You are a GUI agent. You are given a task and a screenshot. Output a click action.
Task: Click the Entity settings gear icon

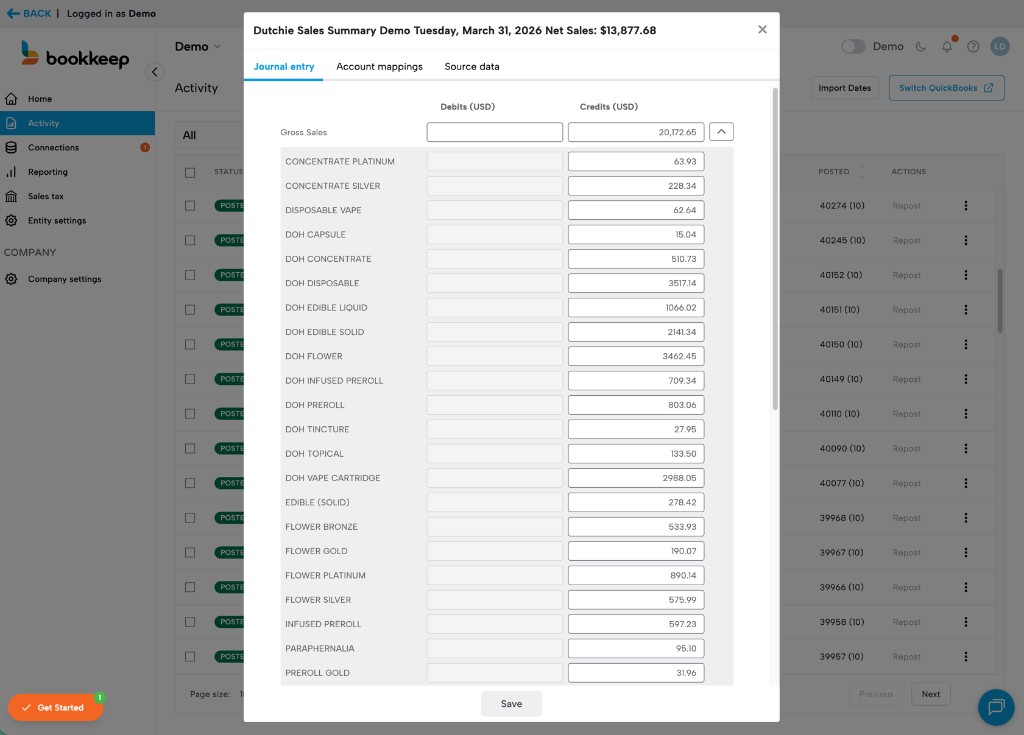click(11, 221)
